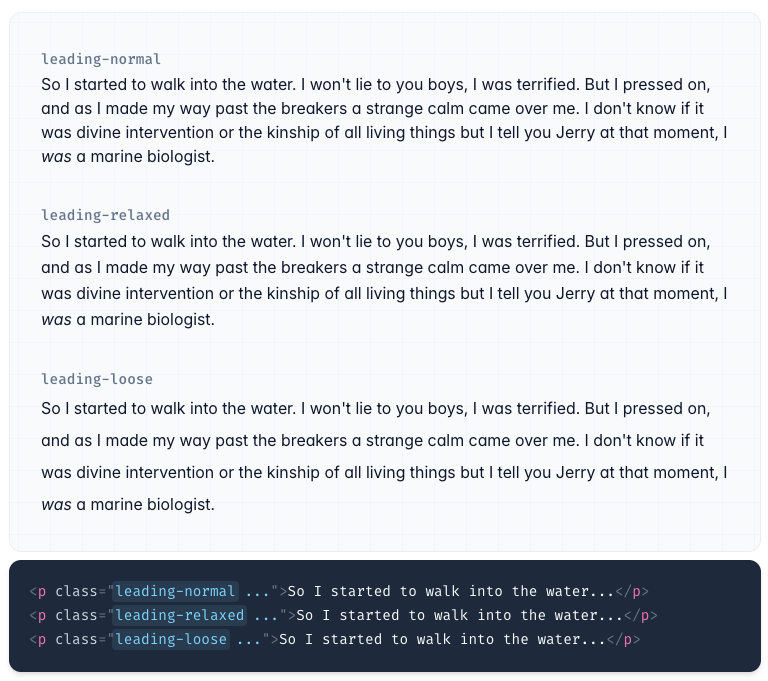This screenshot has height=681, width=768.
Task: Click the first code line's text content
Action: [450, 591]
